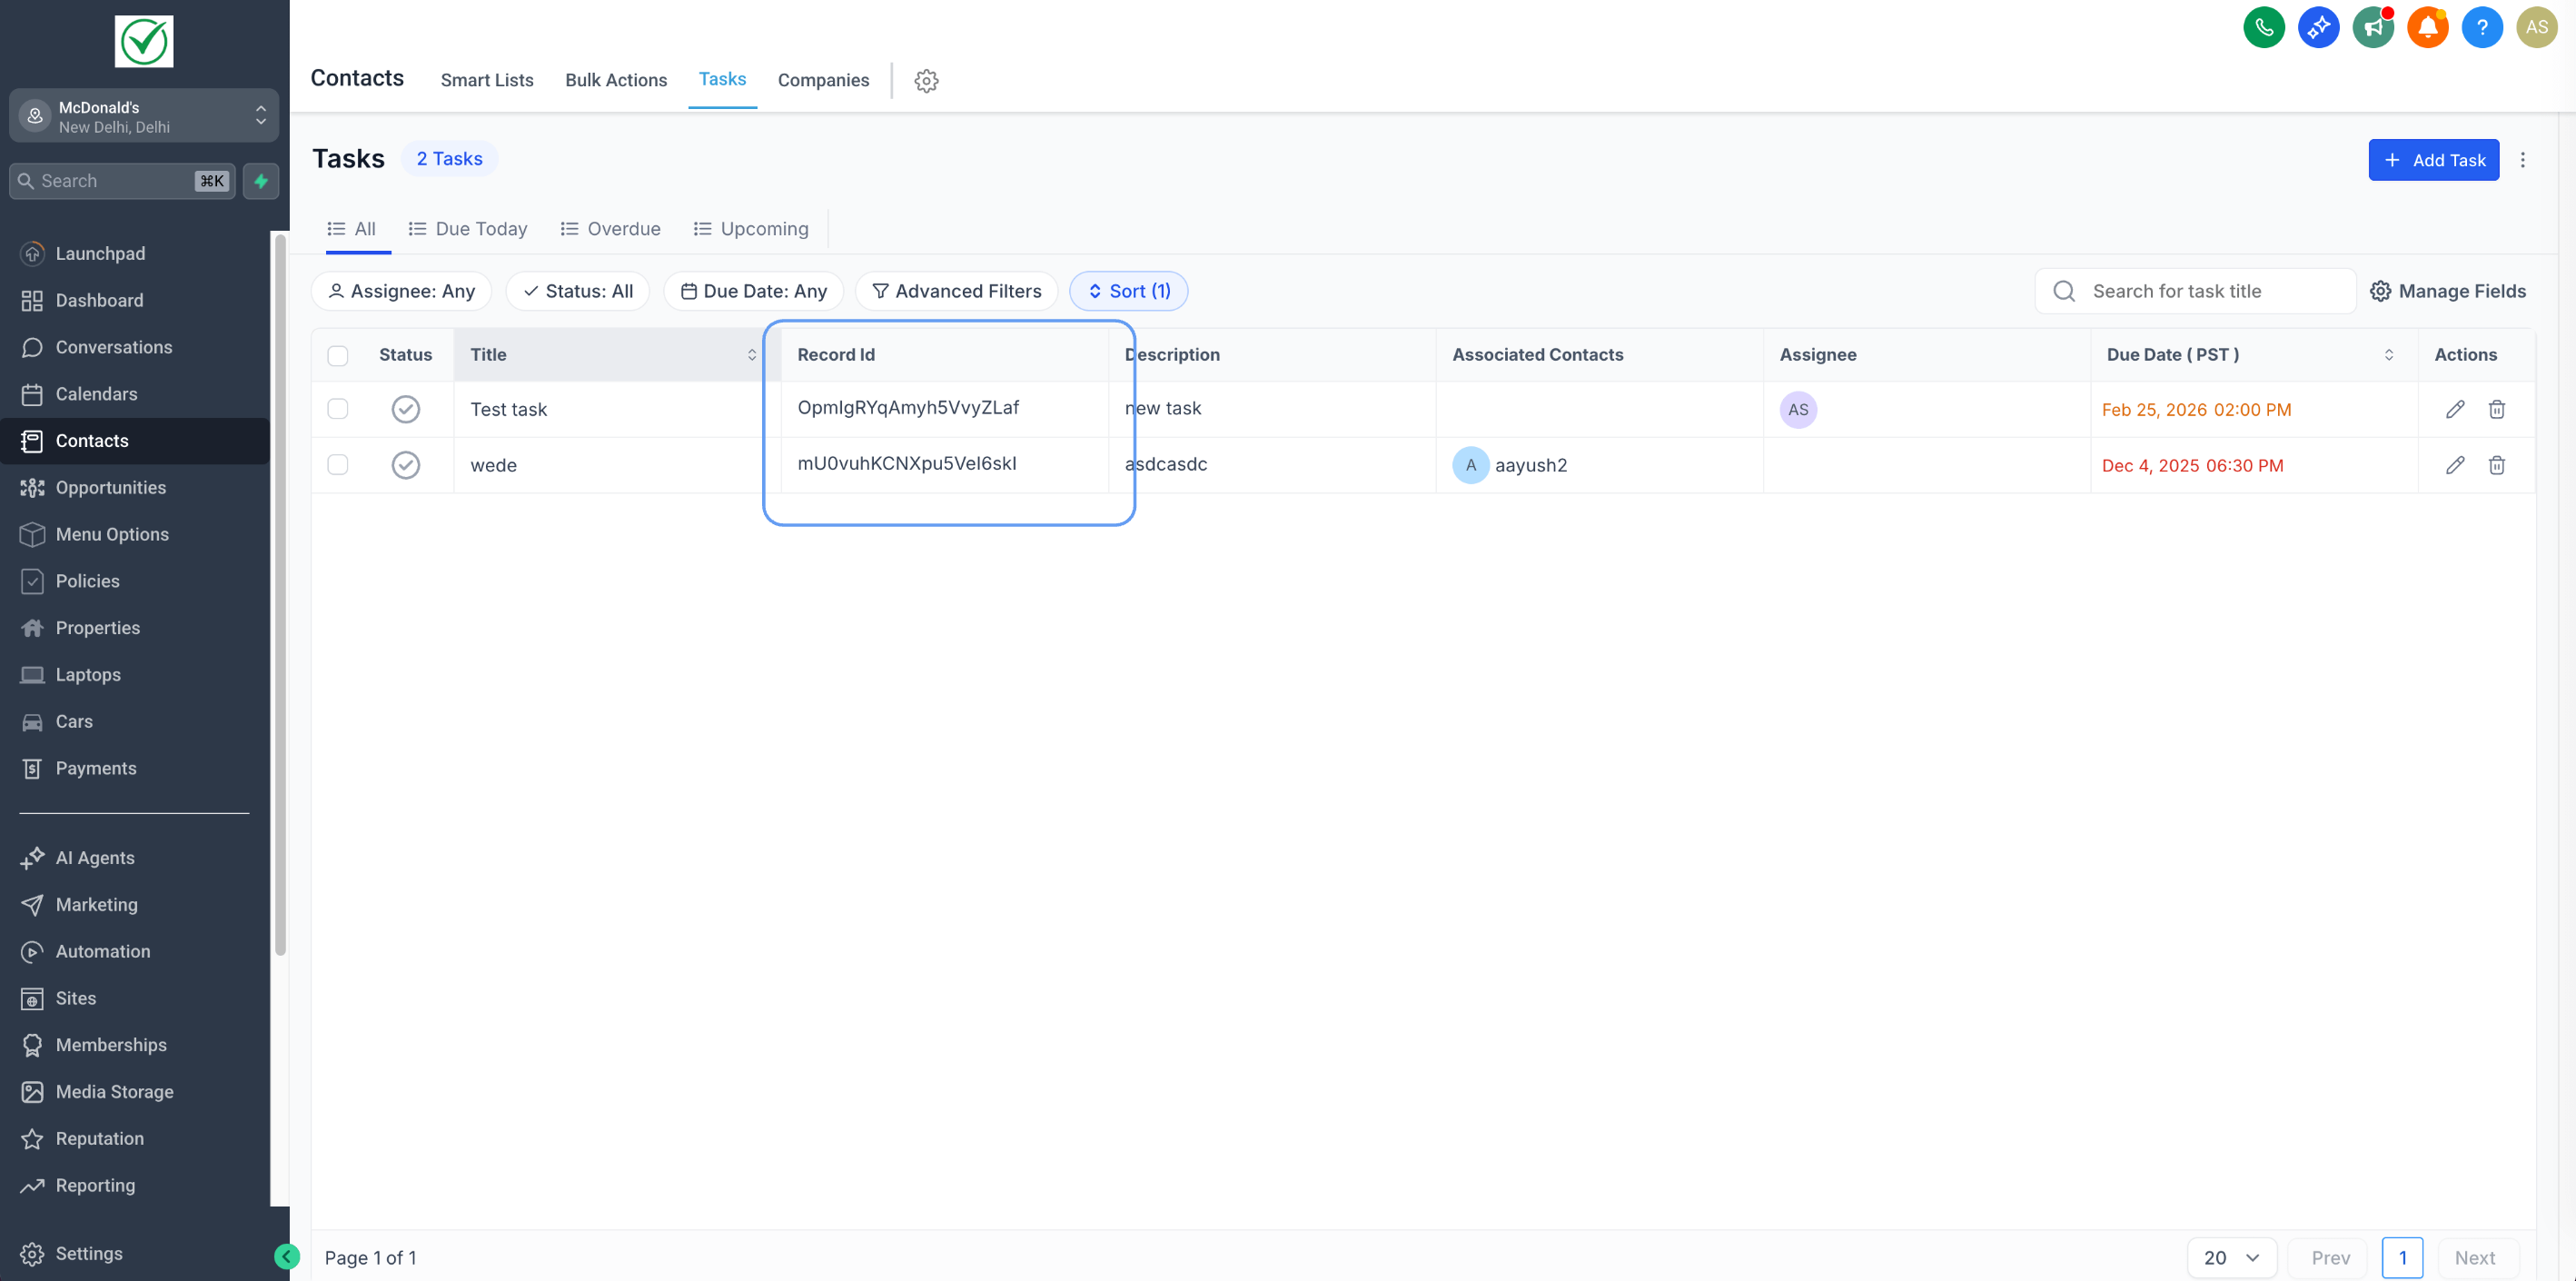Open the Assignee: Any filter dropdown
The image size is (2576, 1281).
[401, 291]
